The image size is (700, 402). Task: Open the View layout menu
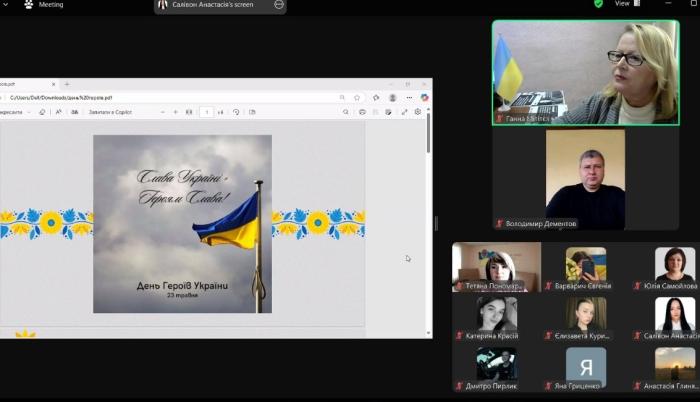click(627, 4)
